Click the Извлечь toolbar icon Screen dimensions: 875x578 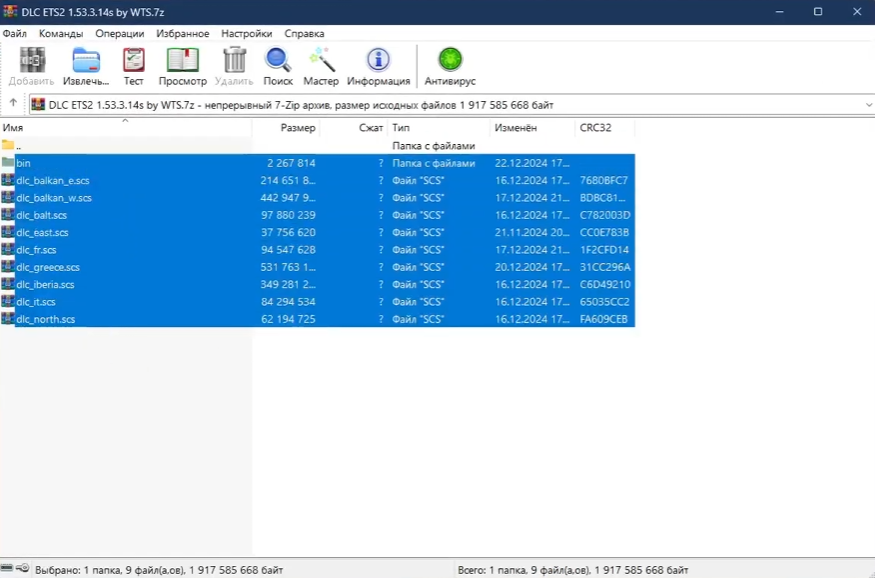click(86, 60)
